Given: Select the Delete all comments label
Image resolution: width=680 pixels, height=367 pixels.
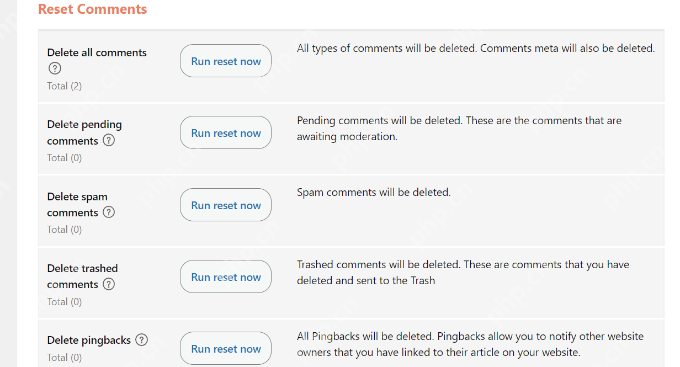Looking at the screenshot, I should tap(97, 52).
